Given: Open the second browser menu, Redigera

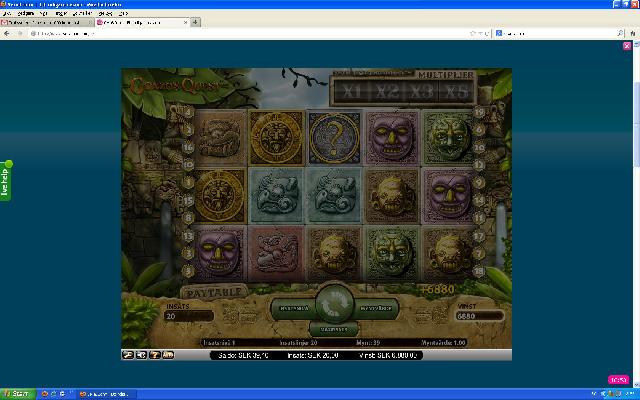Looking at the screenshot, I should pos(25,13).
